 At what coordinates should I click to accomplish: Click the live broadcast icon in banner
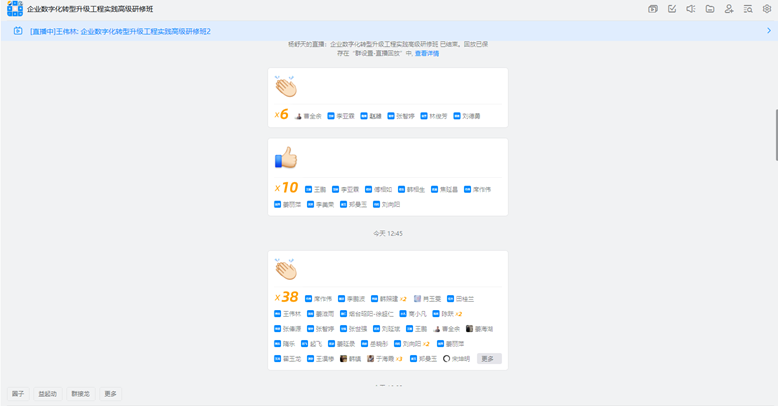click(x=18, y=31)
